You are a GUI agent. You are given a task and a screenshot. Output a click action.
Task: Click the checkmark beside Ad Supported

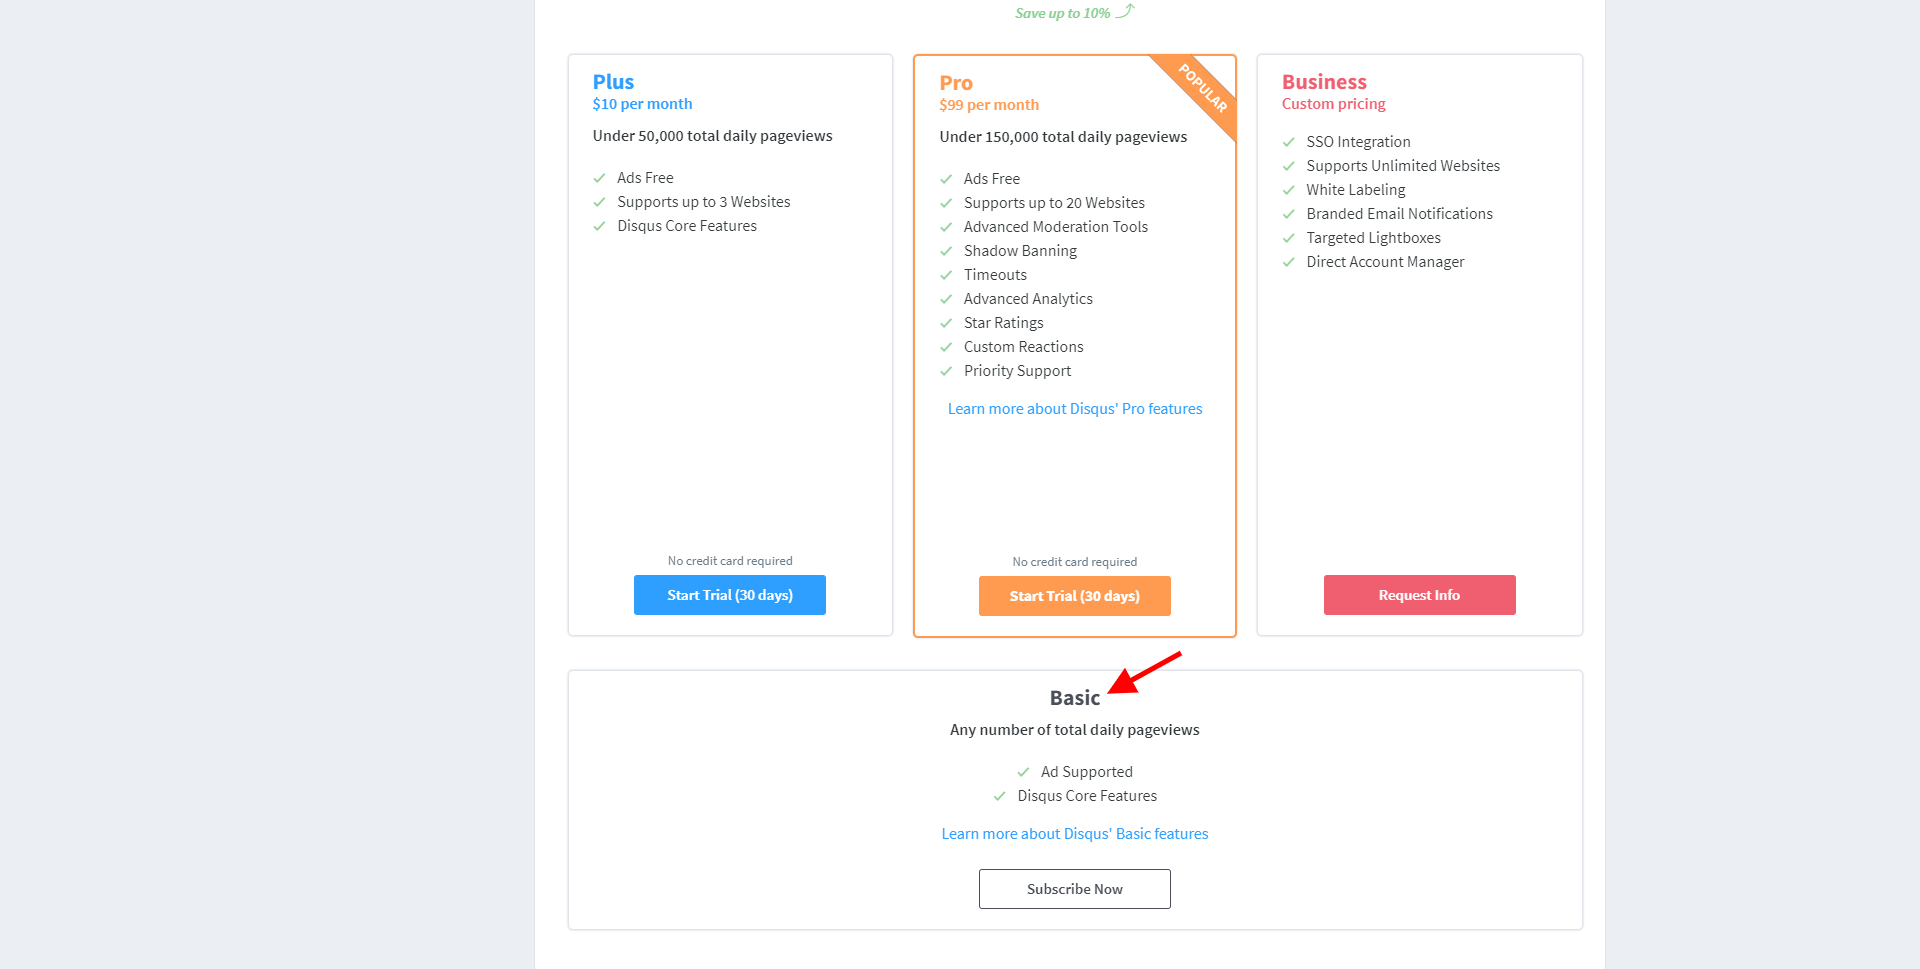coord(1023,772)
